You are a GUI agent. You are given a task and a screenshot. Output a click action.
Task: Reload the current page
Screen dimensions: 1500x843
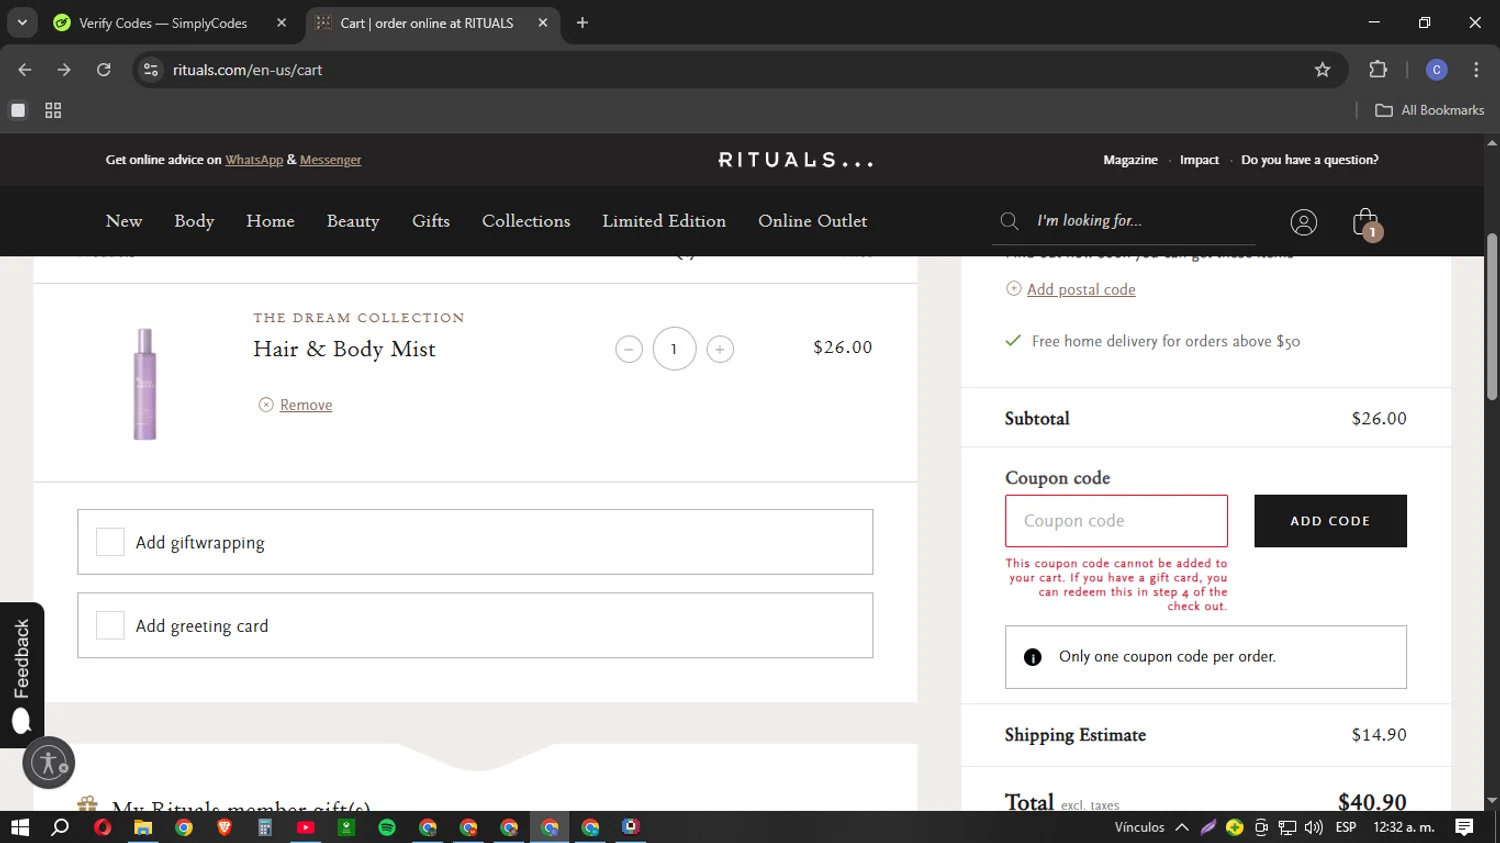pyautogui.click(x=104, y=70)
